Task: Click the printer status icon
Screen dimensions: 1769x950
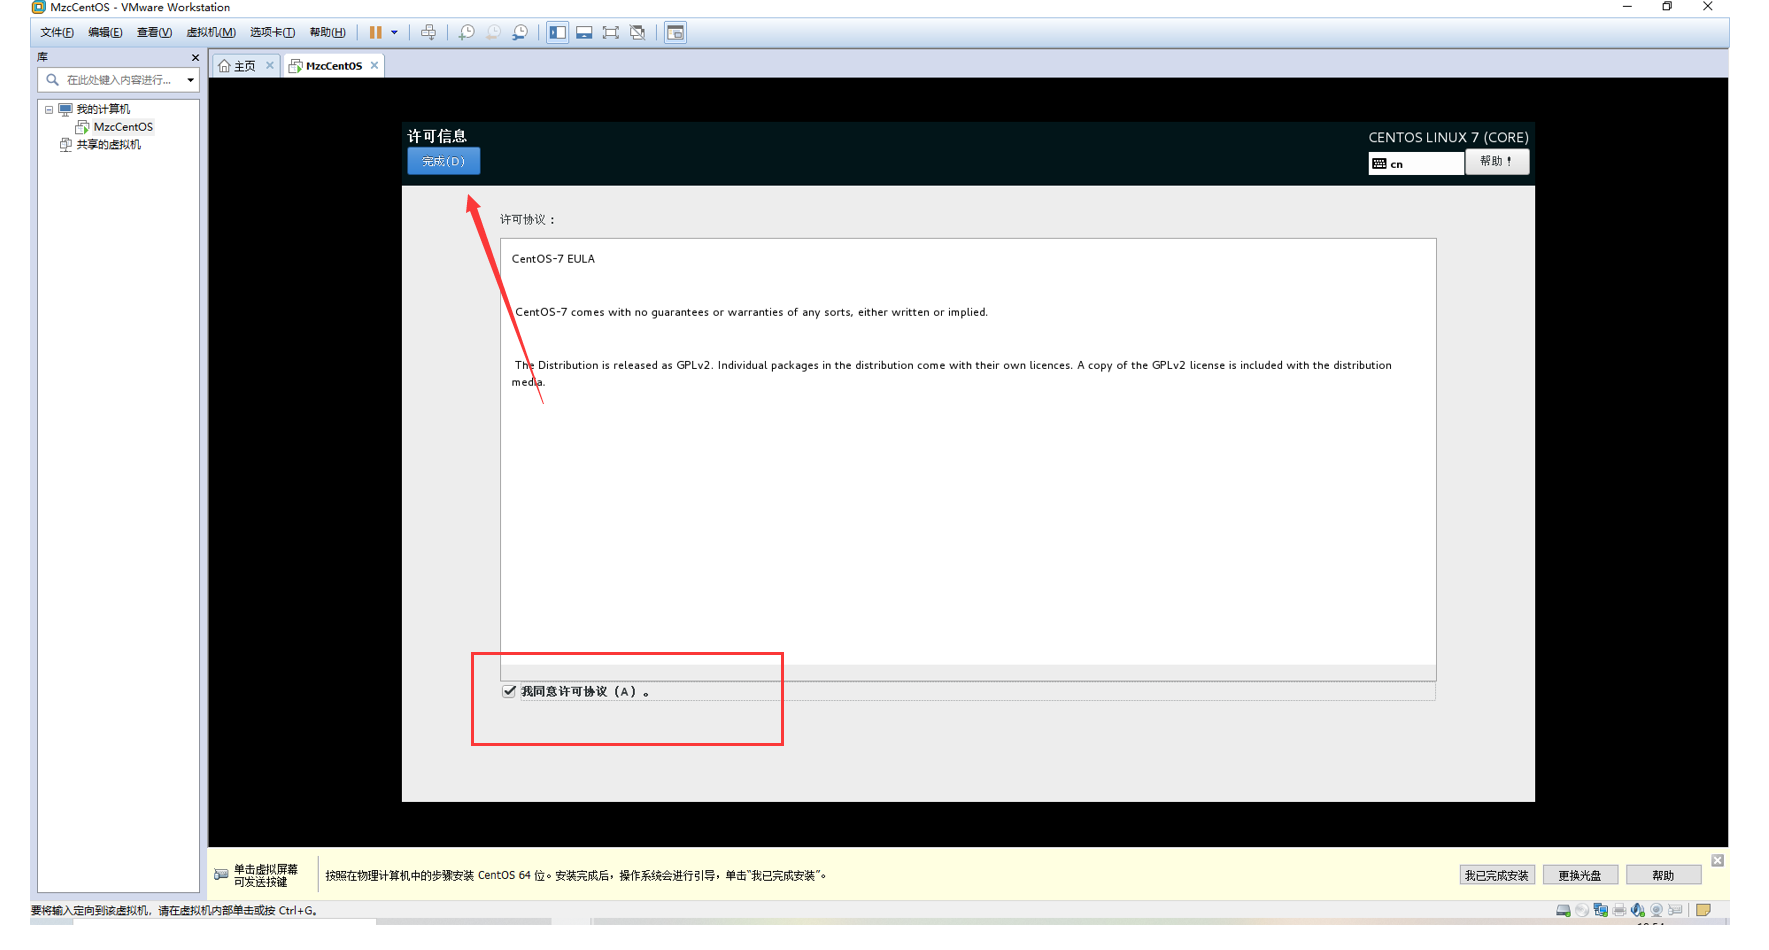Action: pyautogui.click(x=1619, y=910)
